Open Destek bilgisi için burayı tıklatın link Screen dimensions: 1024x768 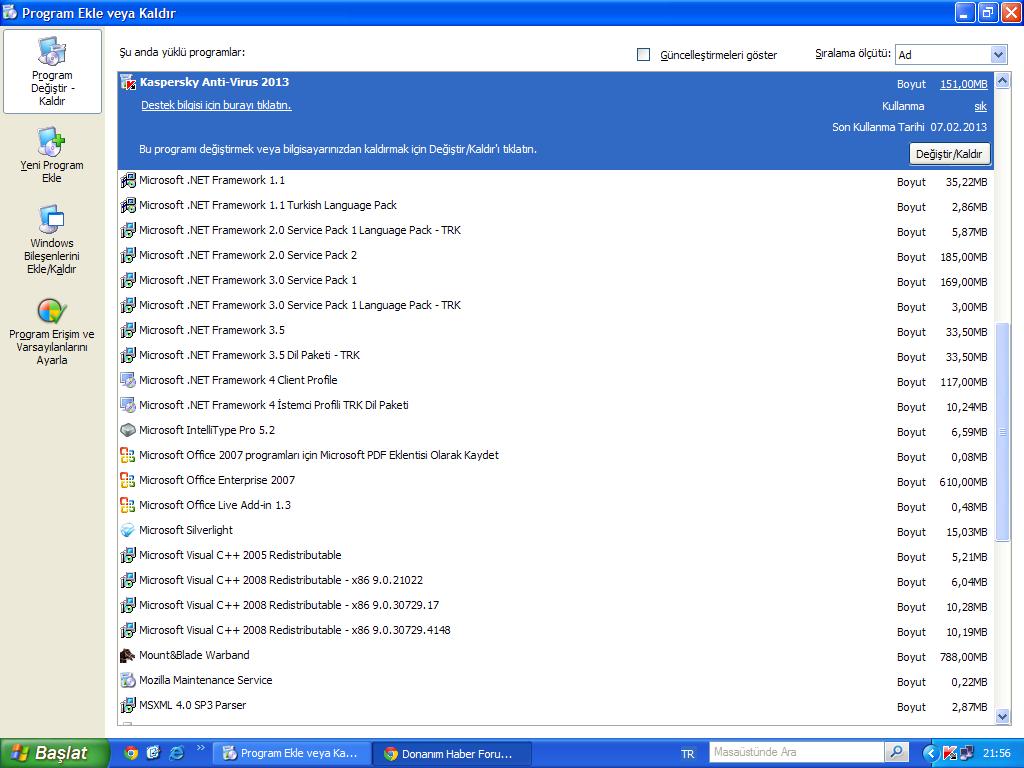pos(216,105)
